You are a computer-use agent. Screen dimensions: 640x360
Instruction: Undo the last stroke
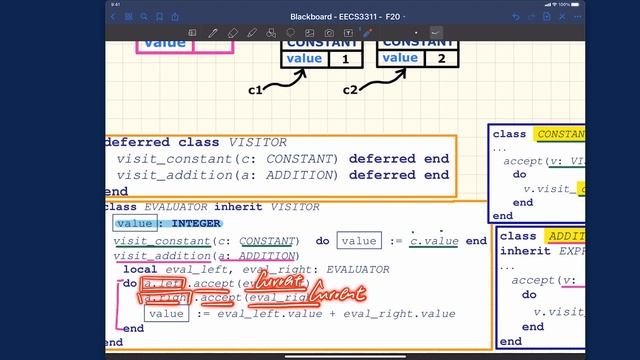coord(516,17)
